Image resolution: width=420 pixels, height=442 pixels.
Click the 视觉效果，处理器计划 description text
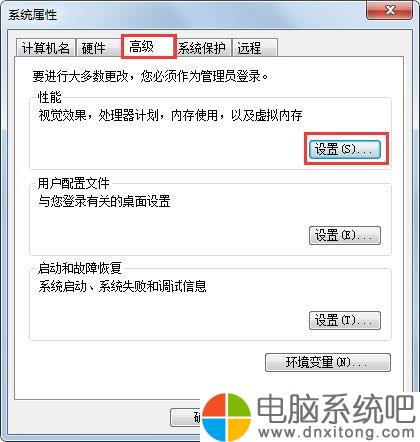170,115
